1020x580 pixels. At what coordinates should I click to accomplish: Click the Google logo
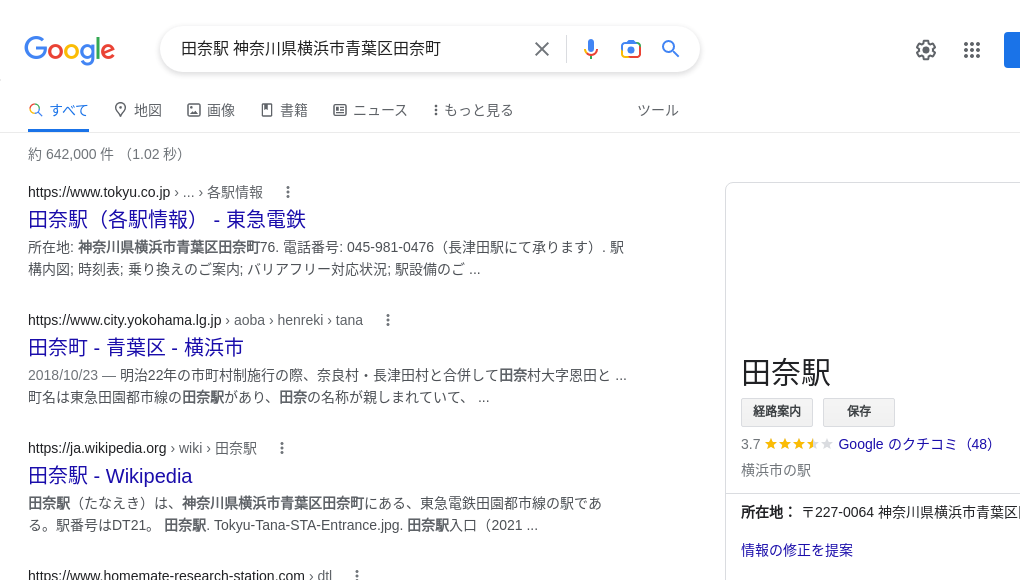pyautogui.click(x=69, y=51)
